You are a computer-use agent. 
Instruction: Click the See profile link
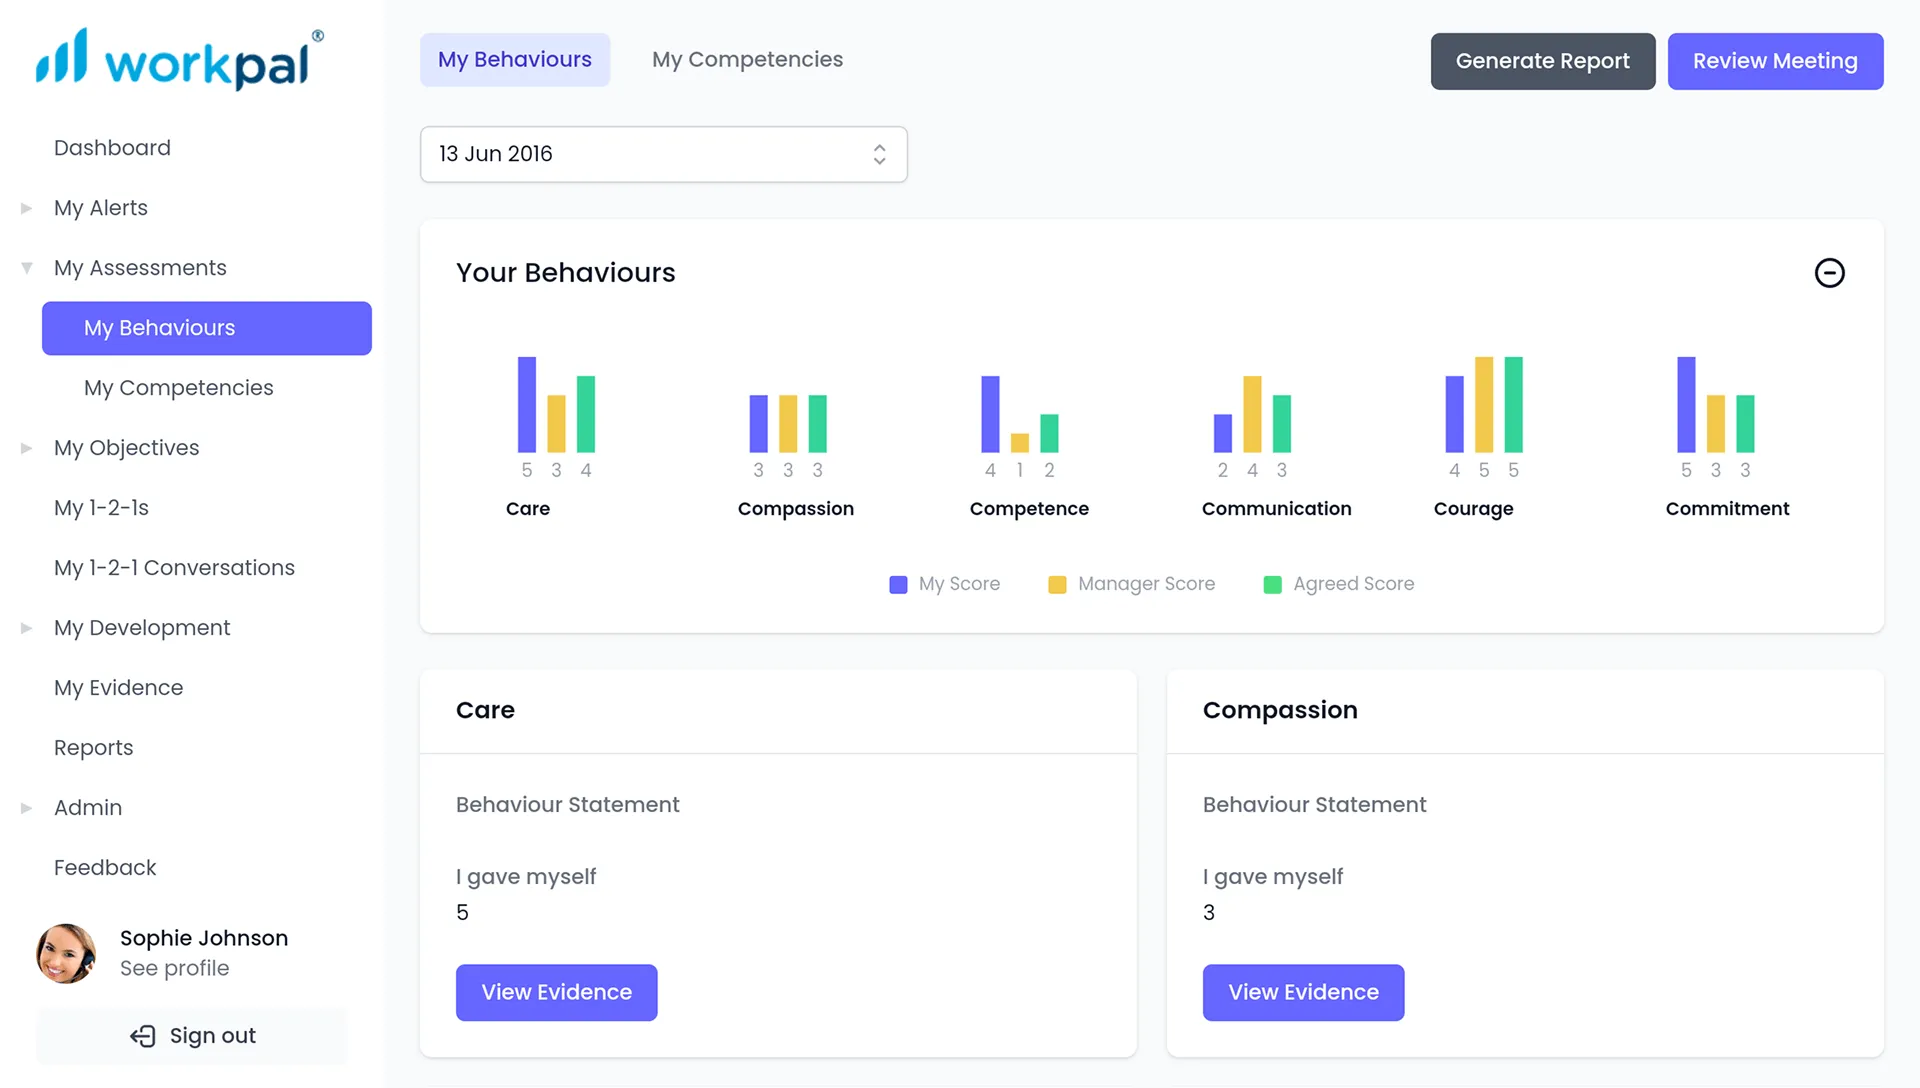[x=174, y=968]
